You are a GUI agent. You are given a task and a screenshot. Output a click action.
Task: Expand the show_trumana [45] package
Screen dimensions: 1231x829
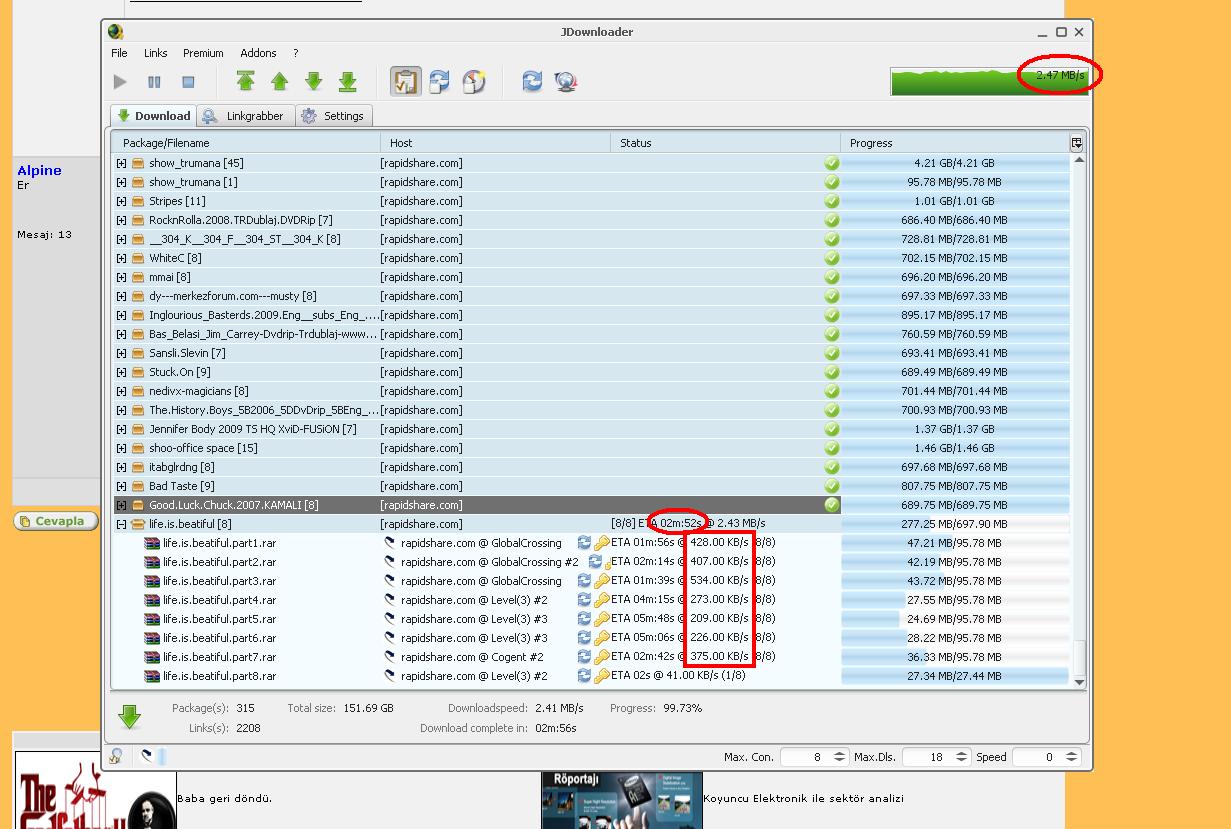pos(122,163)
